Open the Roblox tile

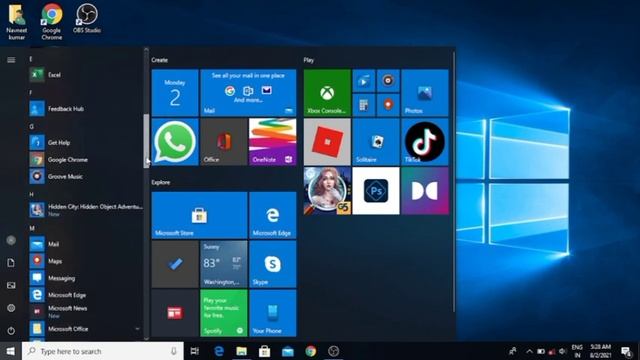[327, 142]
